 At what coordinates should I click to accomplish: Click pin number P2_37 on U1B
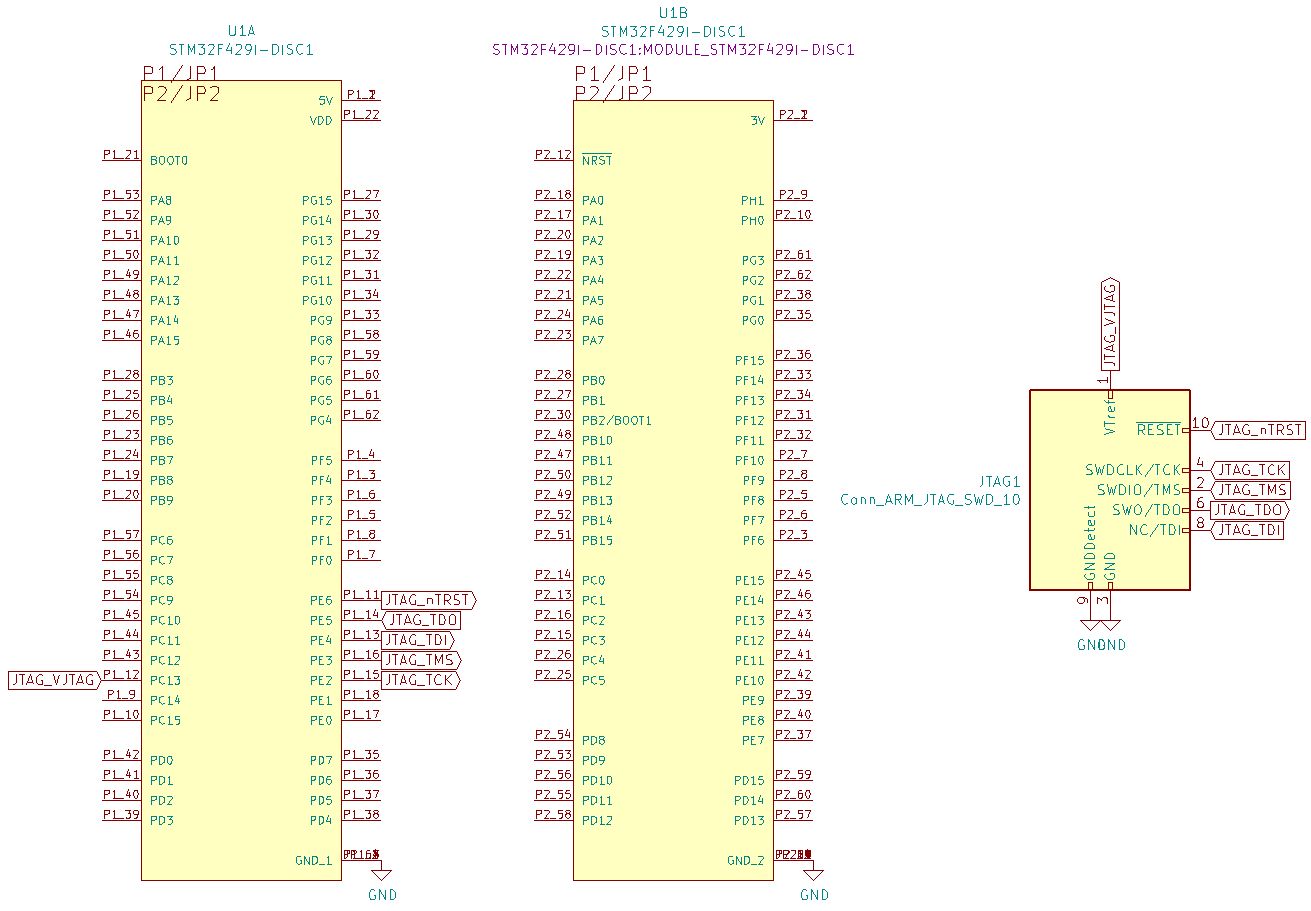coord(793,734)
